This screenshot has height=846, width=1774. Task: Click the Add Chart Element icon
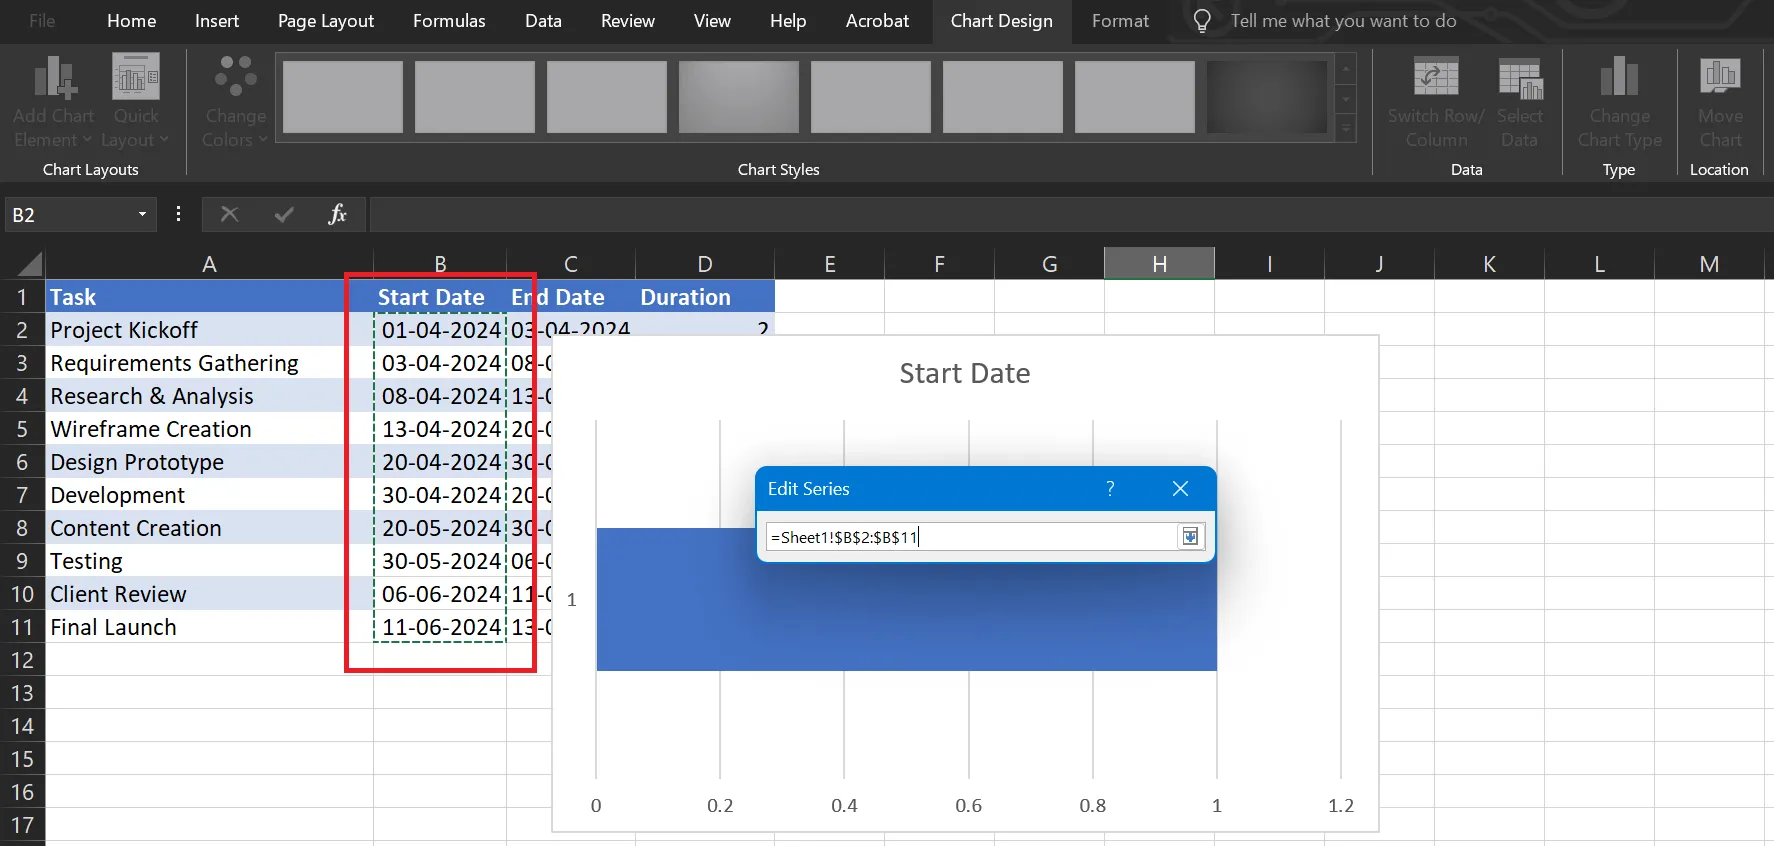click(x=54, y=79)
